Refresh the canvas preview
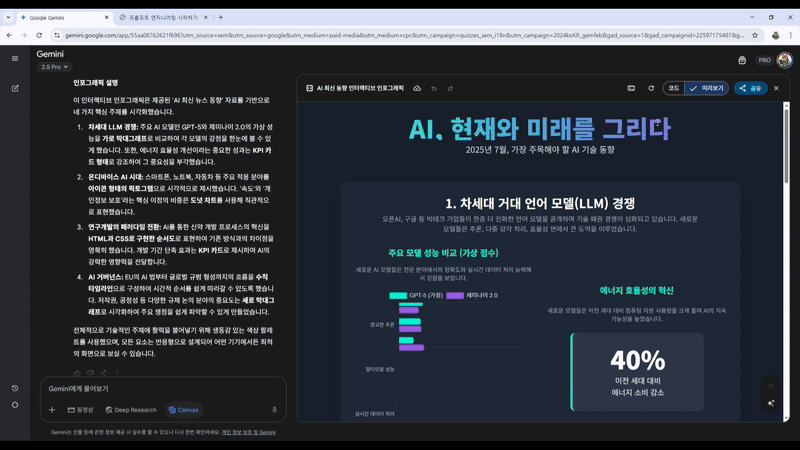 tap(651, 88)
